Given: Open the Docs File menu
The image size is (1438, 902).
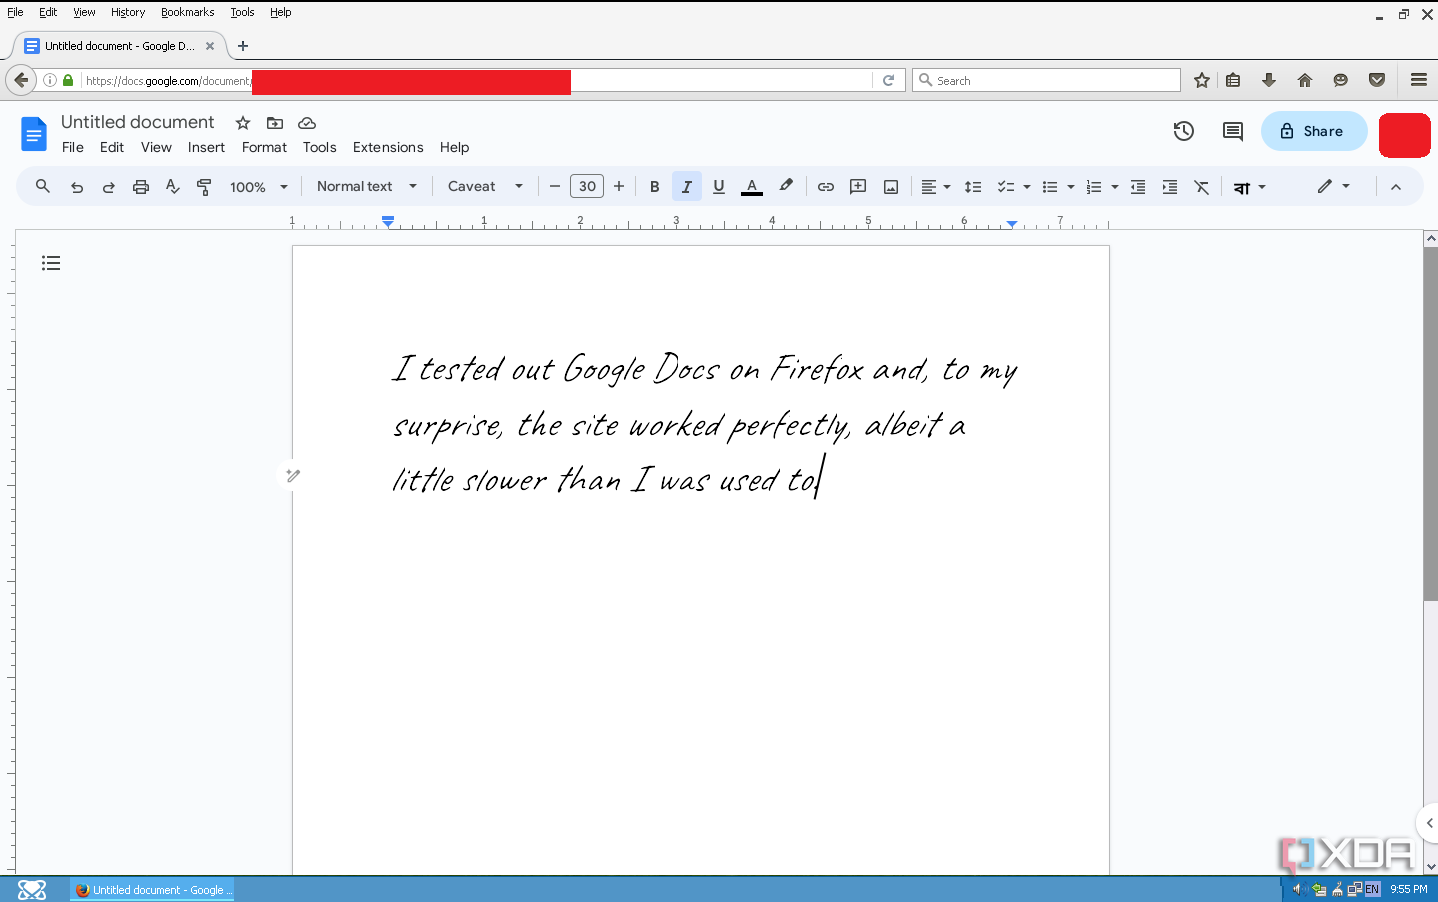Looking at the screenshot, I should tap(73, 147).
